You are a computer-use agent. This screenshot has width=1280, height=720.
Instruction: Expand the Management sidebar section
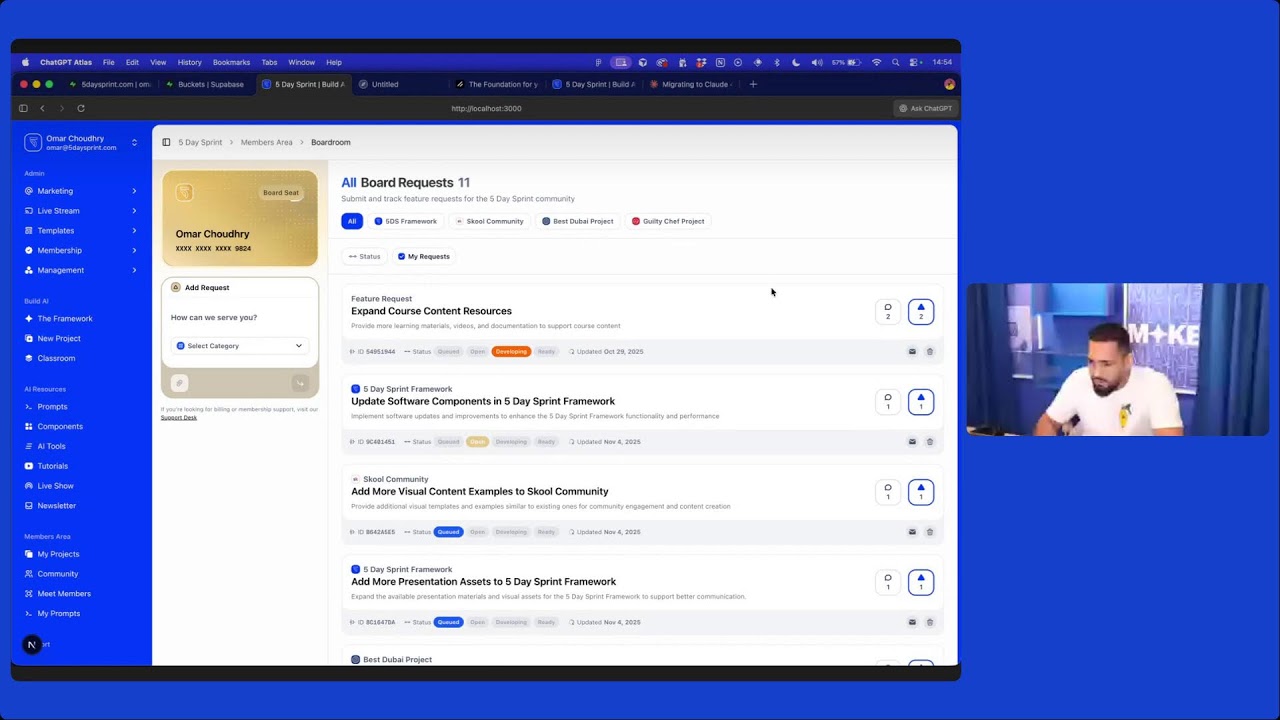point(81,270)
